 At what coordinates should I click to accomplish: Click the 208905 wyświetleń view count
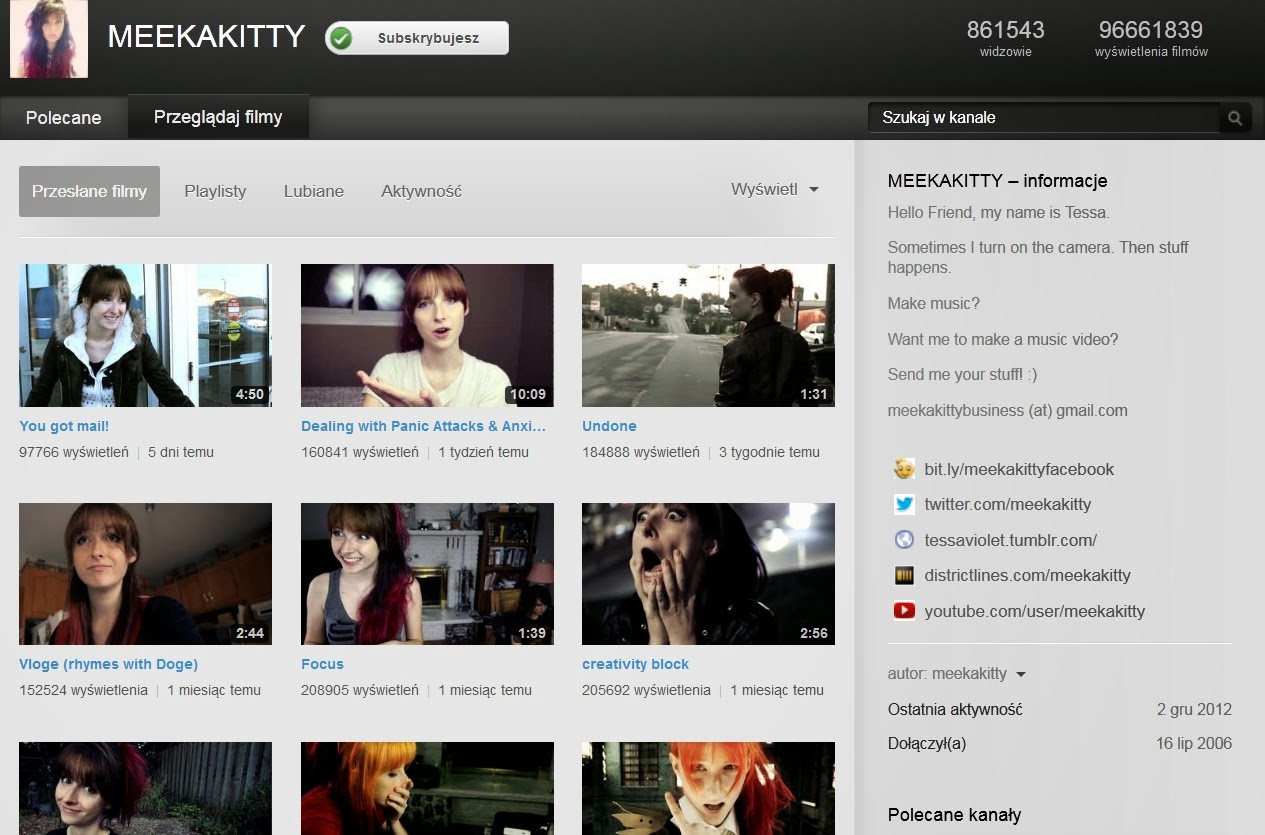click(x=360, y=690)
